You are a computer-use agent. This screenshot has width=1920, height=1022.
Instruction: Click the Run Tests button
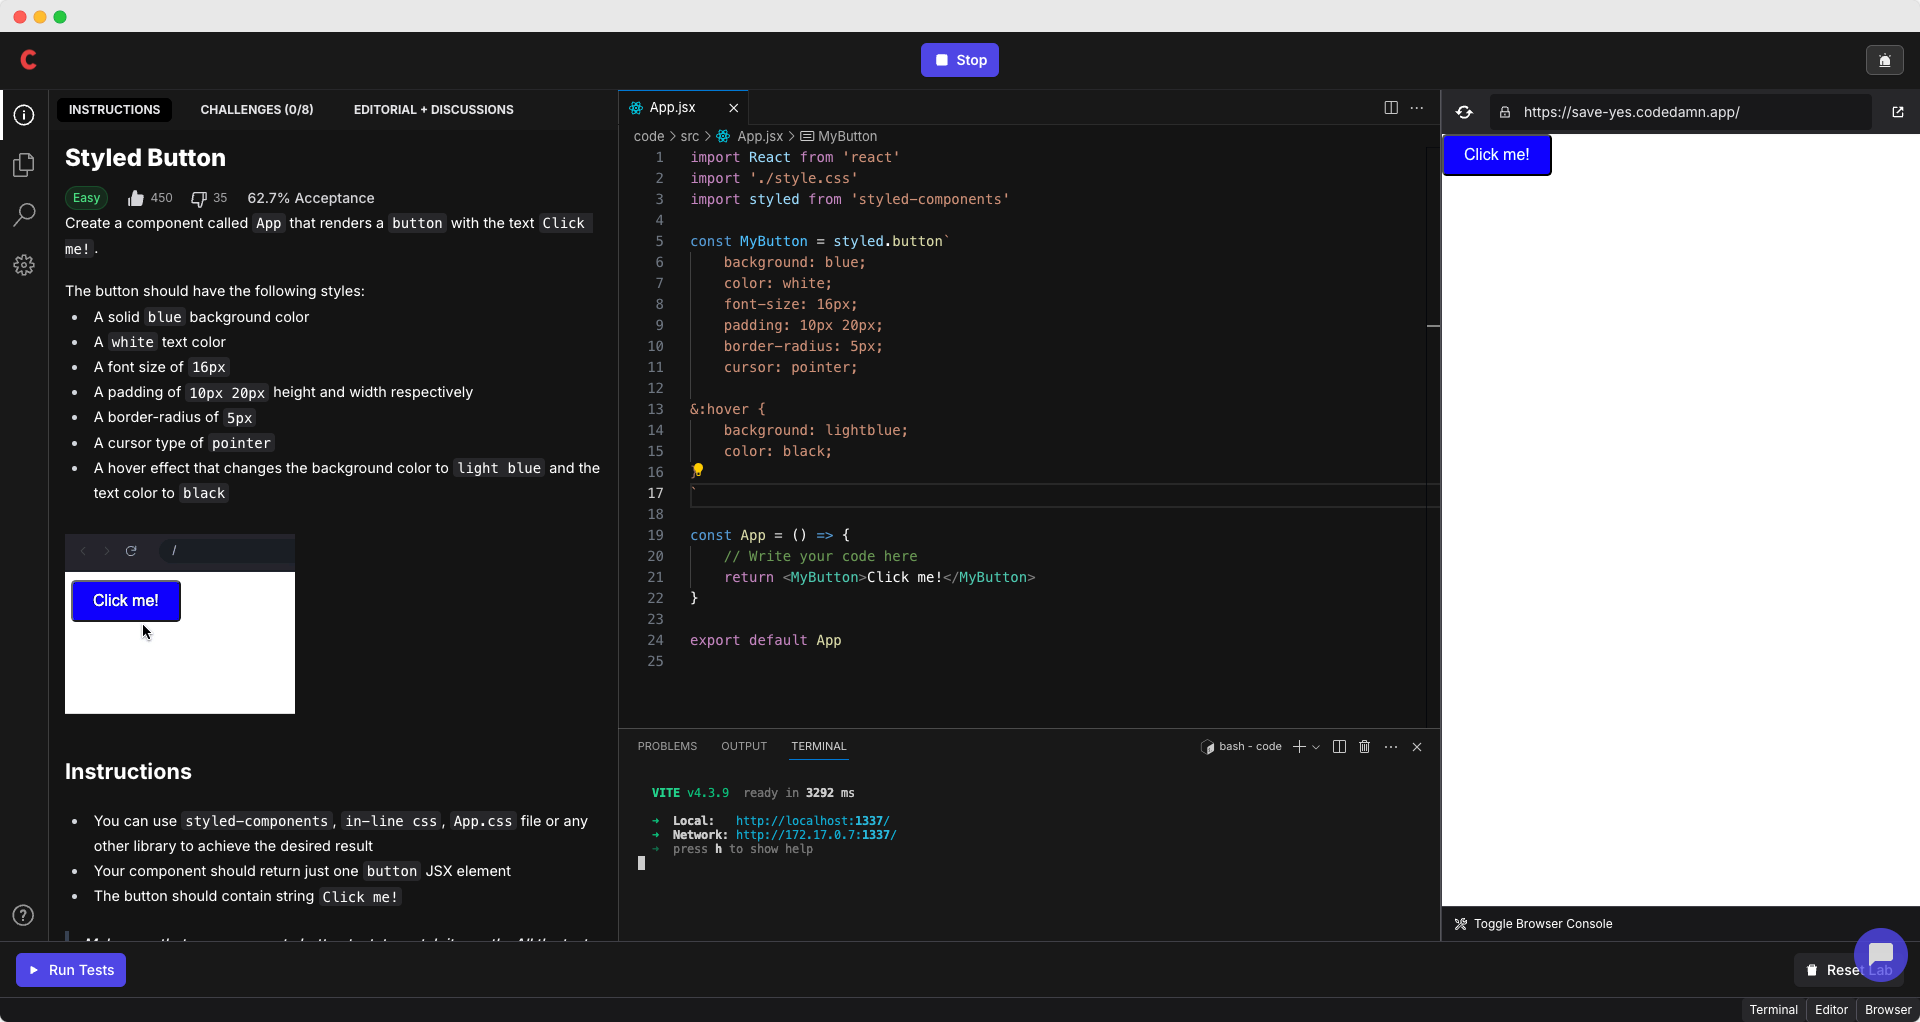tap(71, 970)
